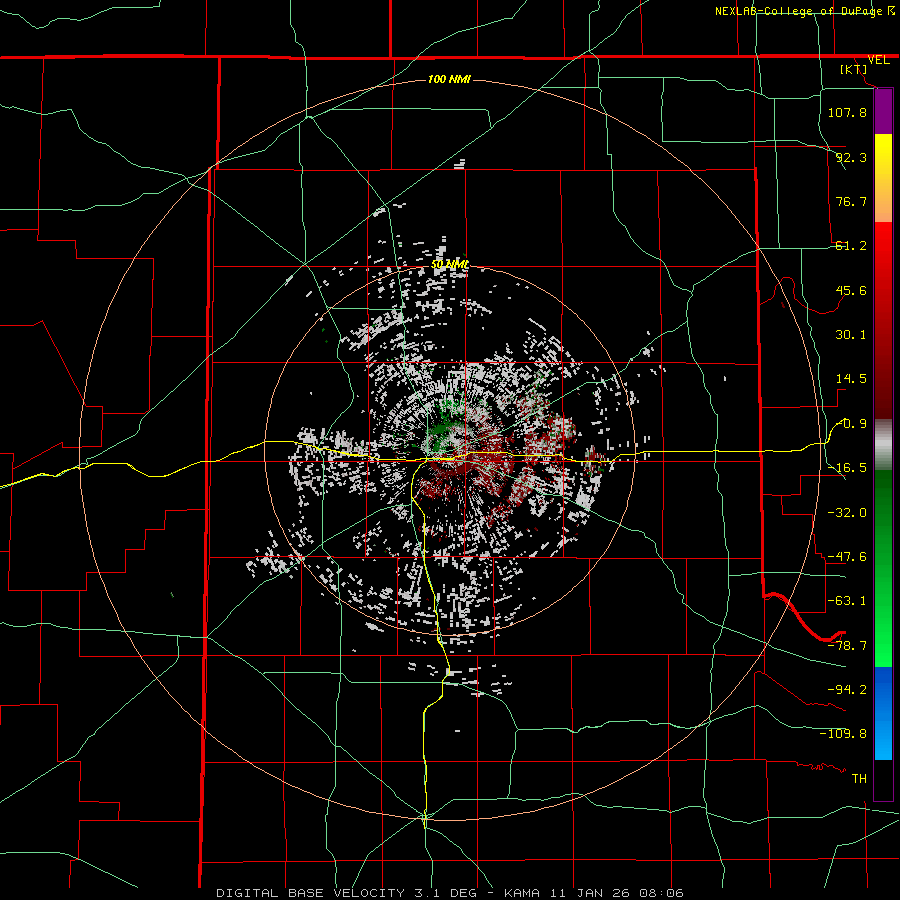Click the 61.2 legend value
900x900 pixels.
point(851,246)
